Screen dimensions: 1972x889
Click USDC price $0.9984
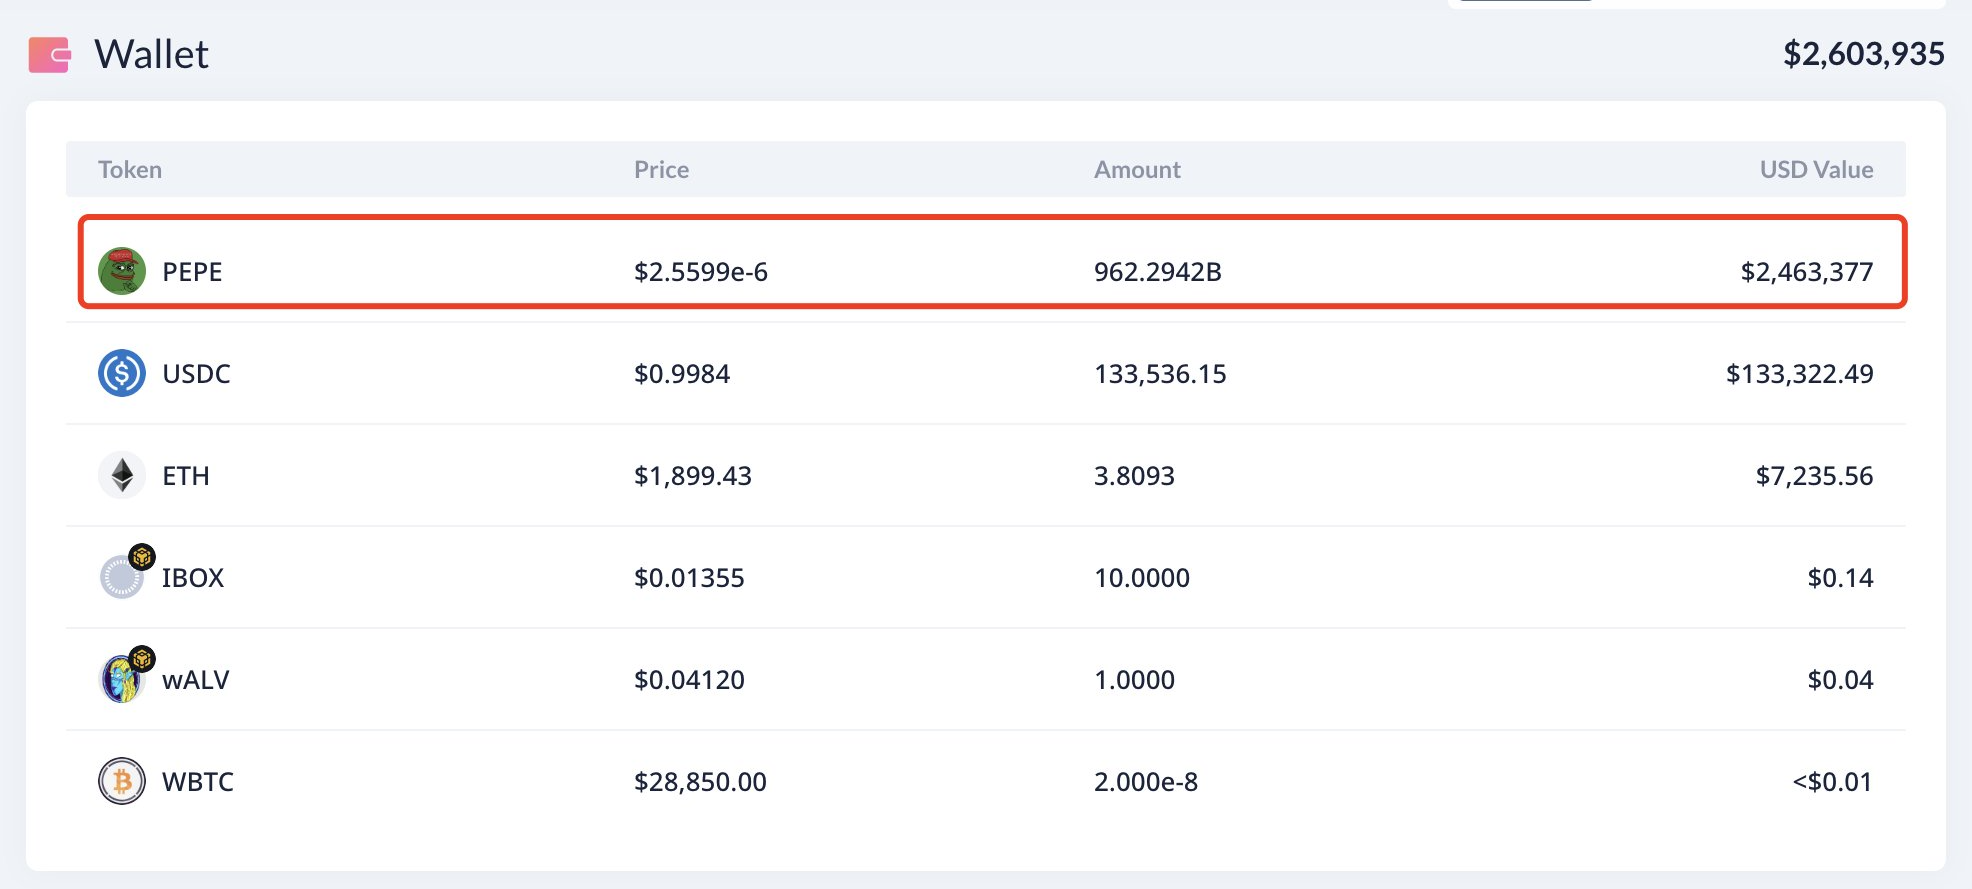pos(682,374)
